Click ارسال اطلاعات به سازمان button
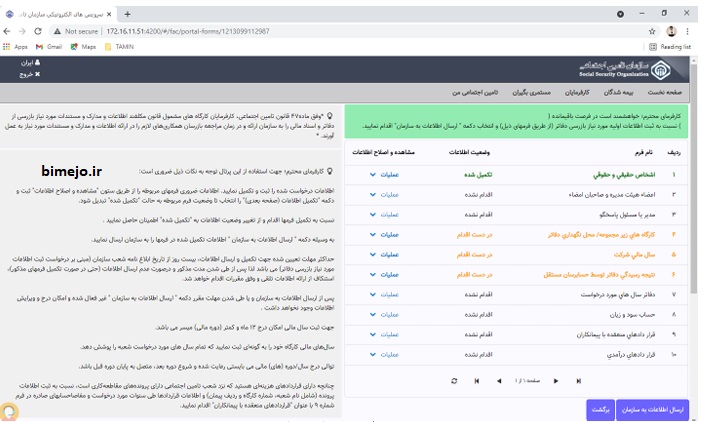 pyautogui.click(x=652, y=410)
